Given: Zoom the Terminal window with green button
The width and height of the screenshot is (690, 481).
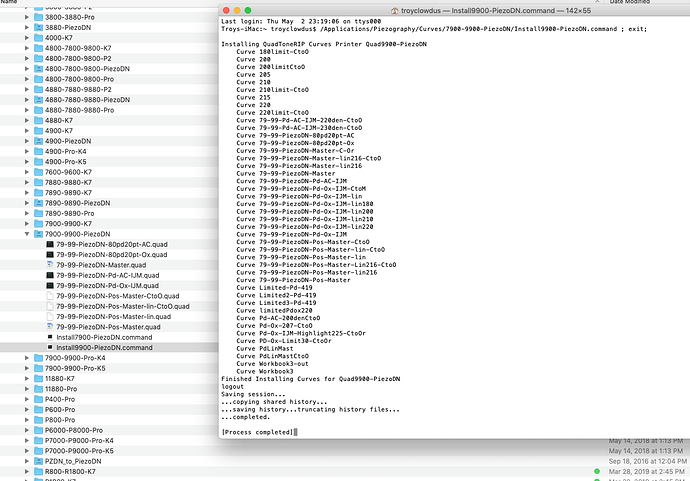Looking at the screenshot, I should 248,10.
